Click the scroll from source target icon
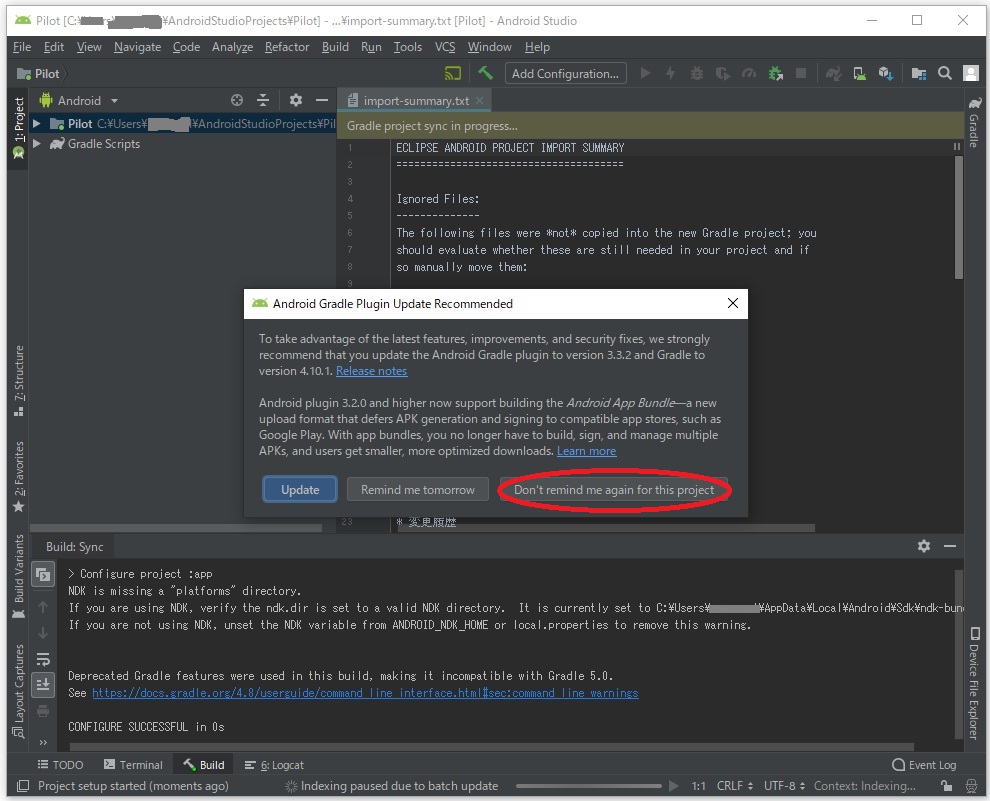The width and height of the screenshot is (990, 801). (x=237, y=100)
